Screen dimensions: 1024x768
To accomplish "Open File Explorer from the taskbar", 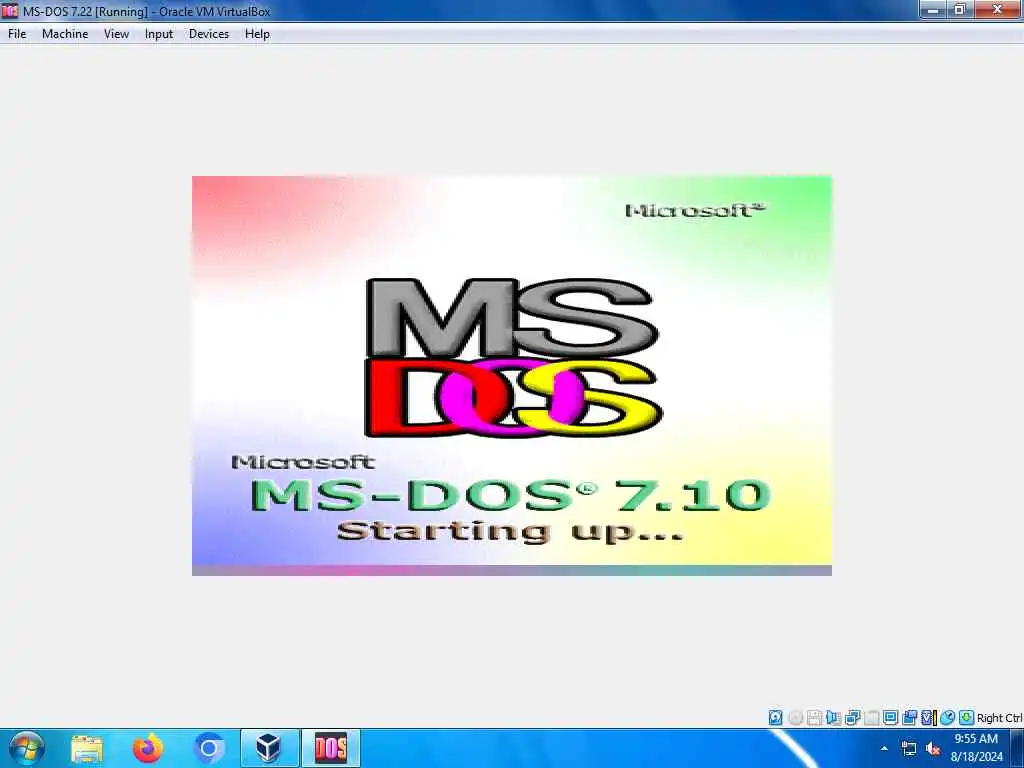I will coord(87,748).
